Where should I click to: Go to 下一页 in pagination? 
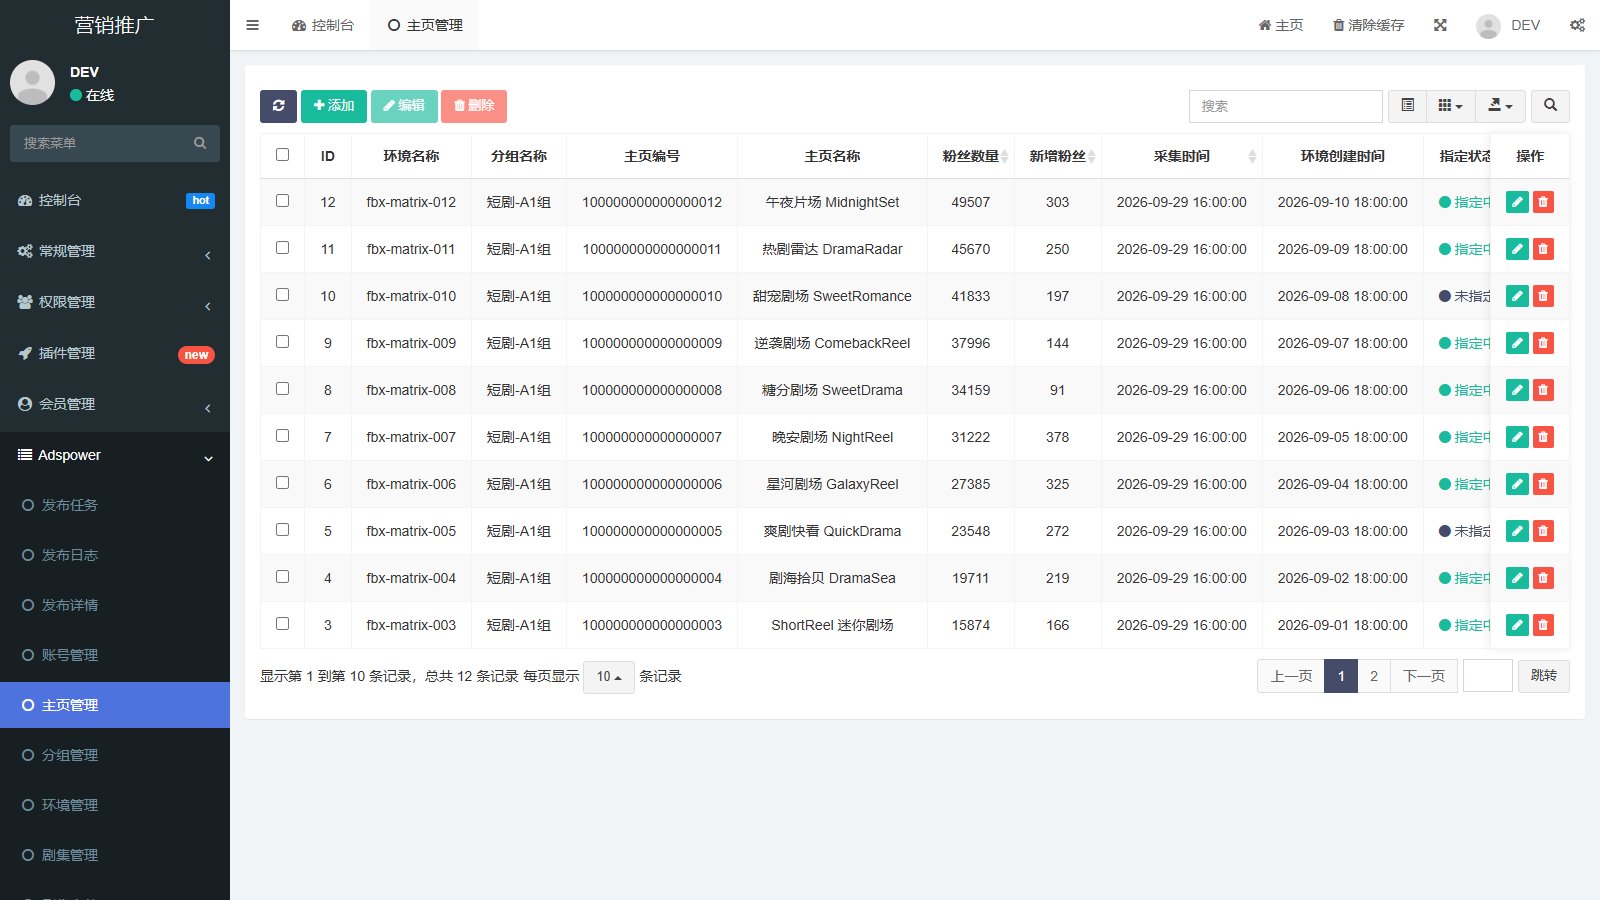click(x=1424, y=676)
